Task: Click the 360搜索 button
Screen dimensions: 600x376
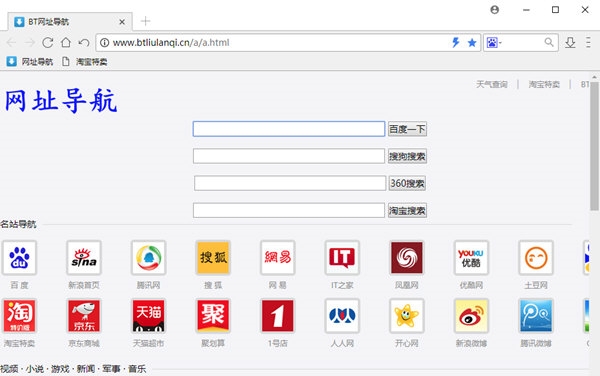Action: (x=407, y=184)
